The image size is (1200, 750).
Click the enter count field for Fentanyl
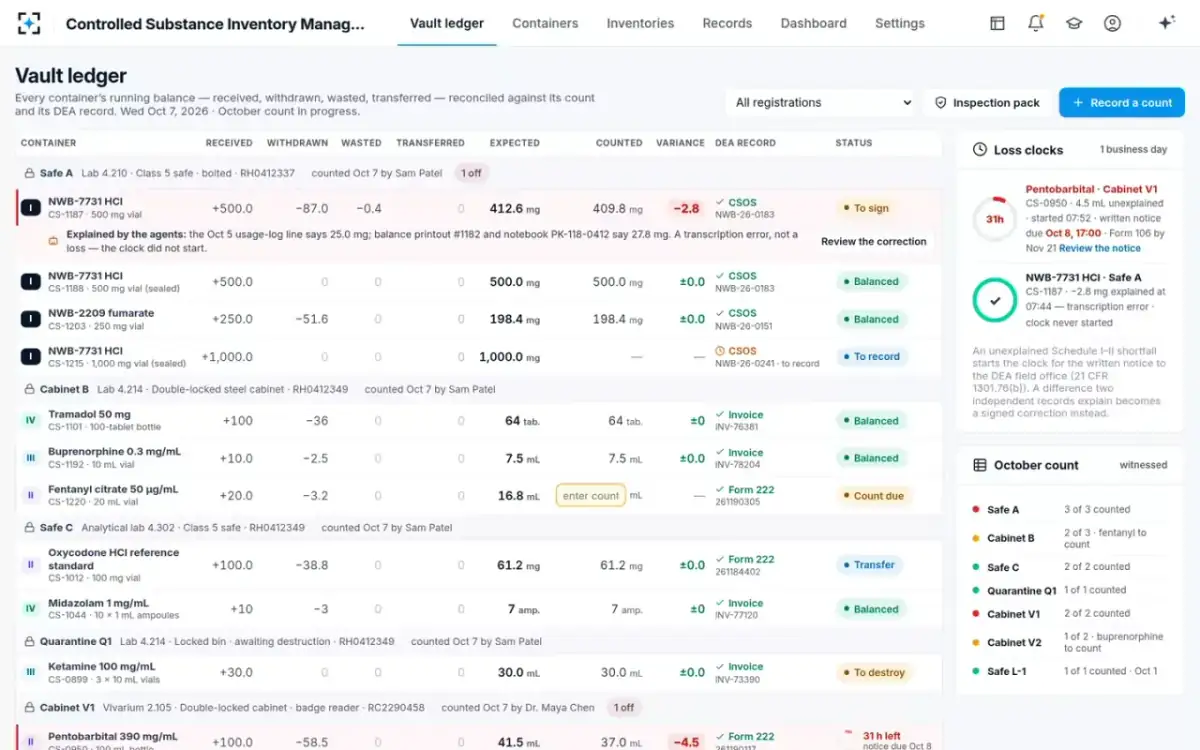(x=591, y=495)
